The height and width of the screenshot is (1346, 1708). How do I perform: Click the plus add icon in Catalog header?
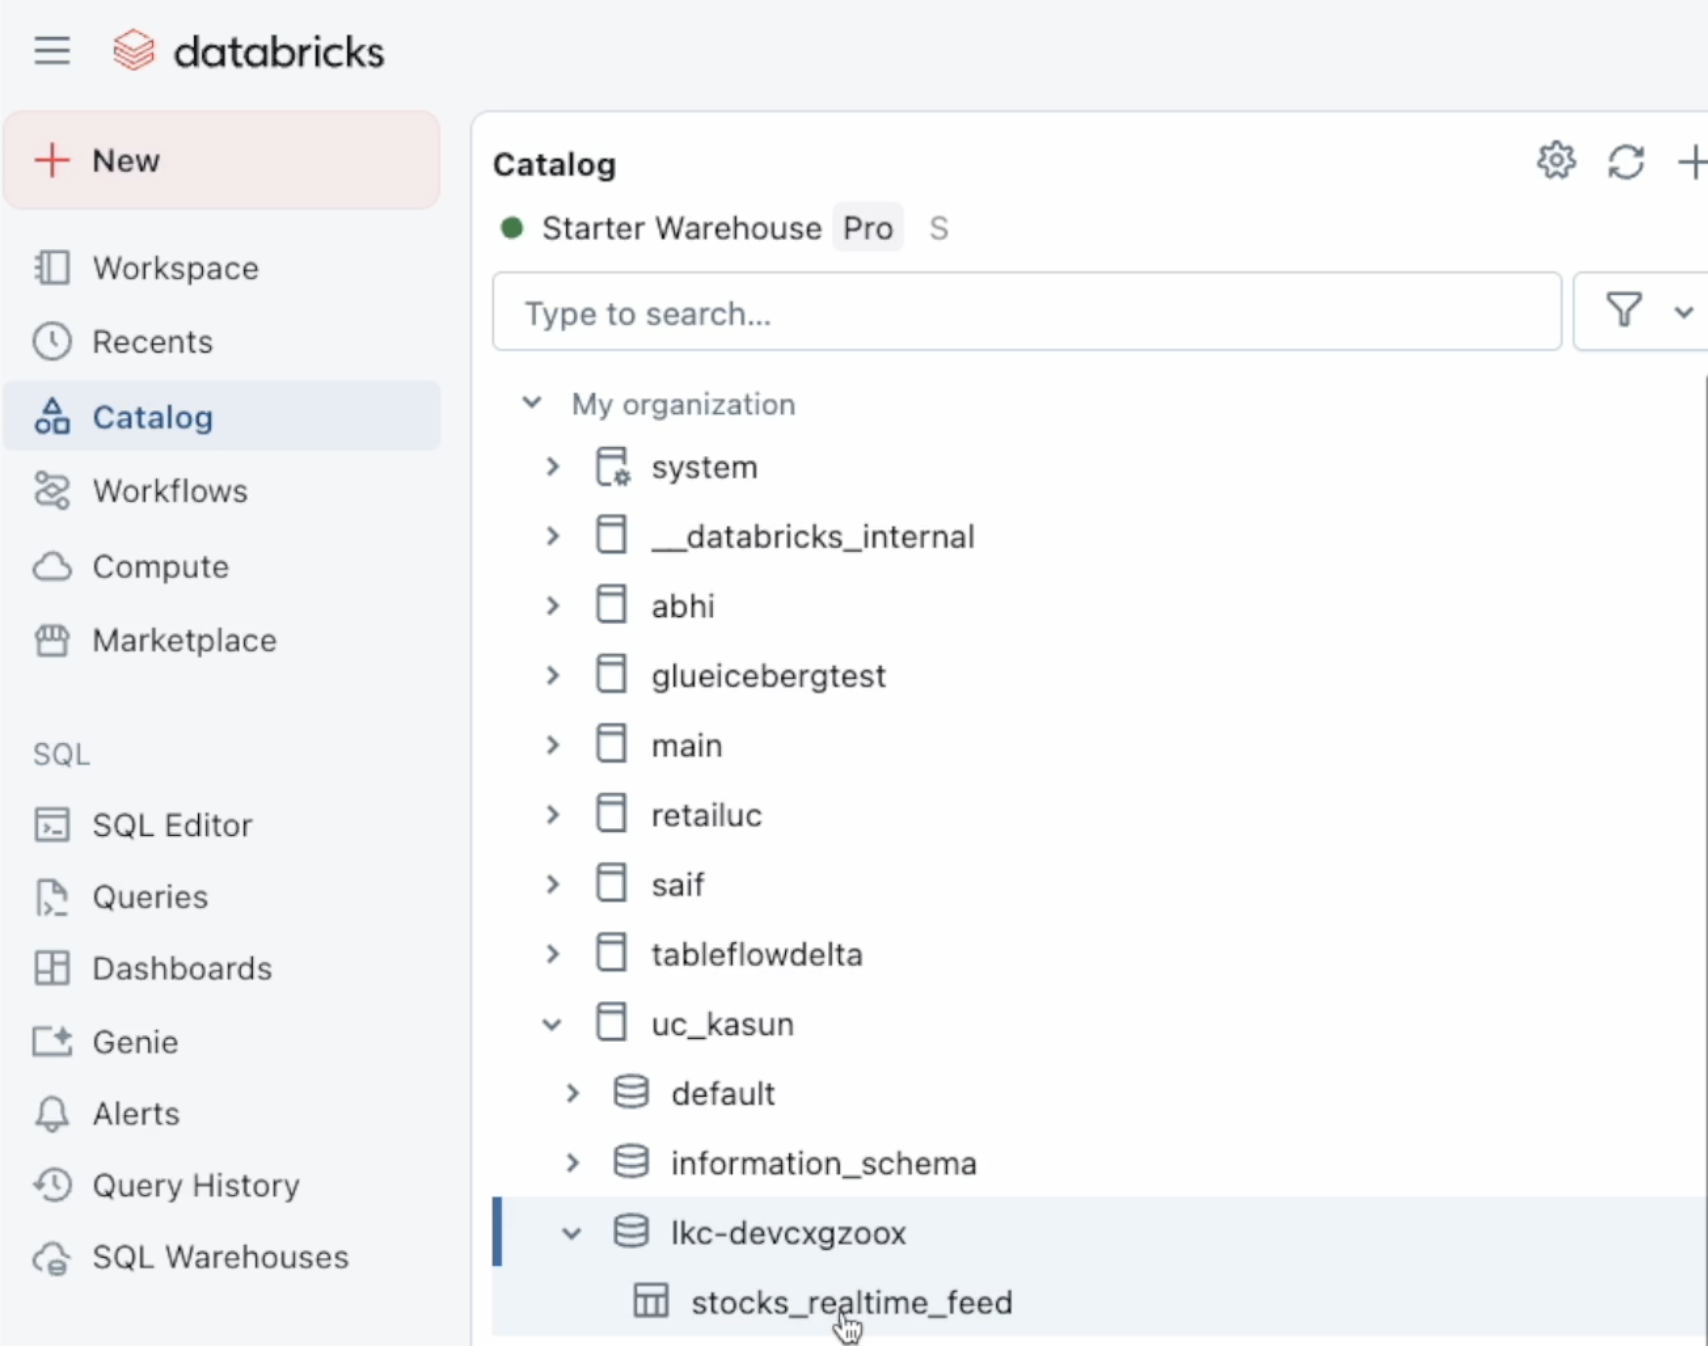pyautogui.click(x=1693, y=162)
